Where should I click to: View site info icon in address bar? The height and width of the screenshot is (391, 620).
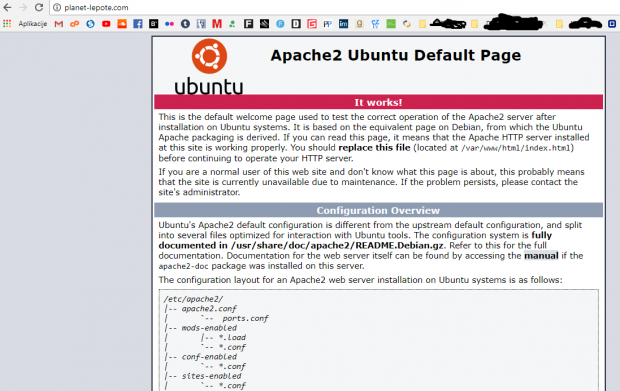tap(57, 8)
